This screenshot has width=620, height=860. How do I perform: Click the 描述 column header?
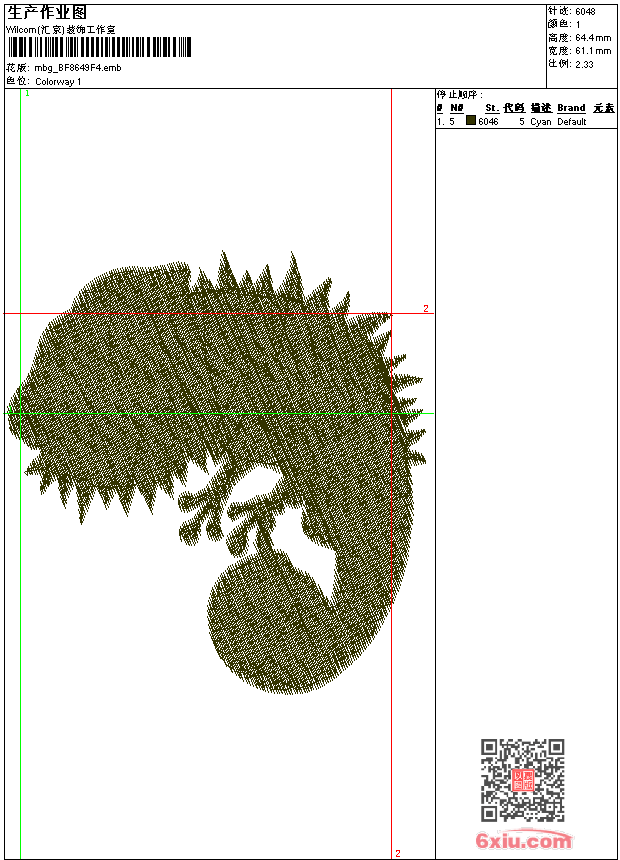click(x=540, y=108)
